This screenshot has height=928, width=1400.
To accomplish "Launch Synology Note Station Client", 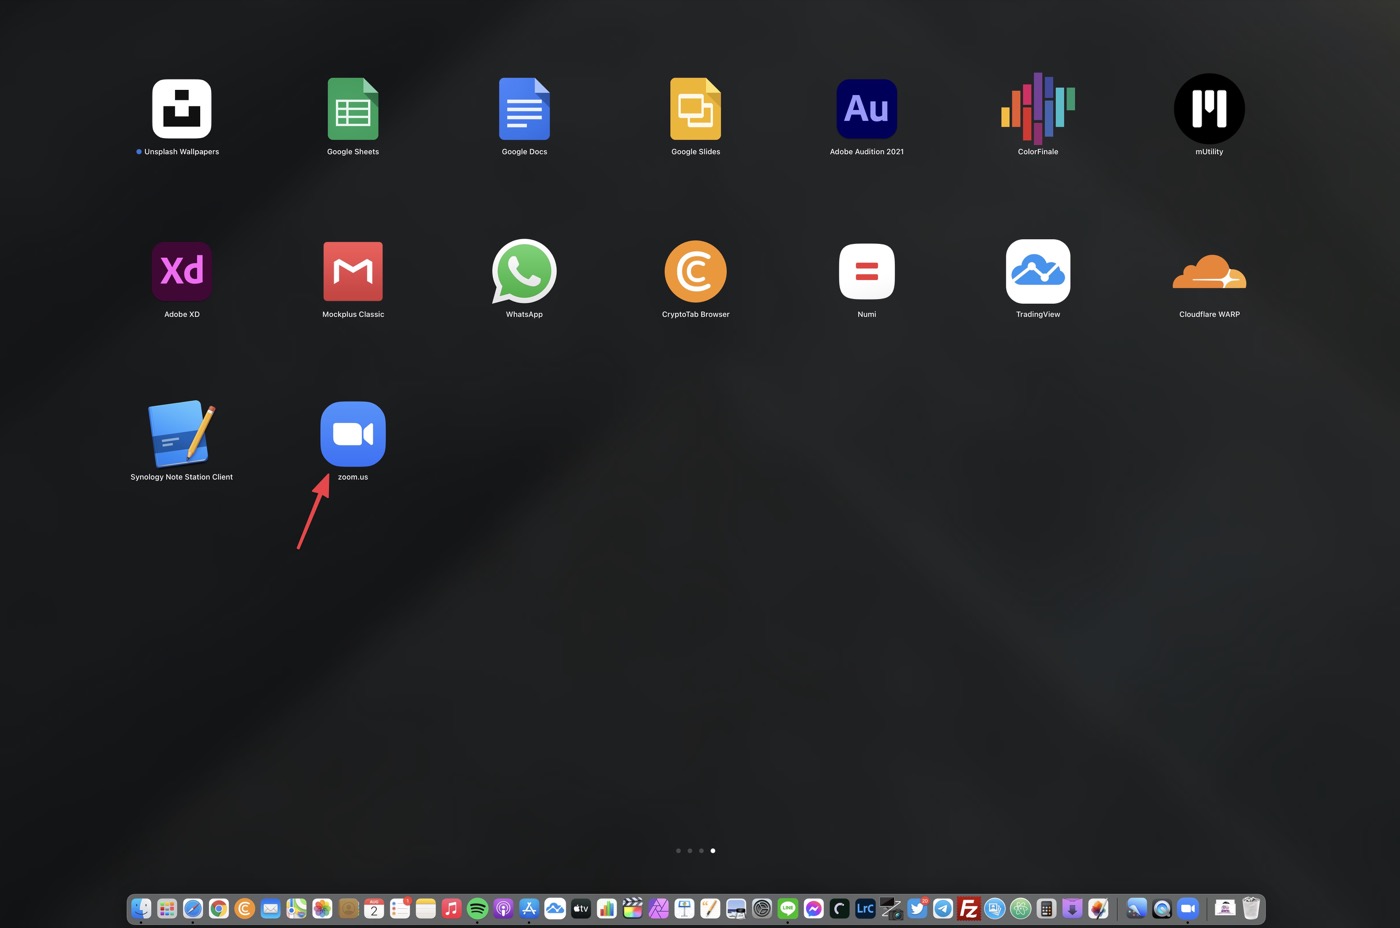I will pyautogui.click(x=182, y=434).
